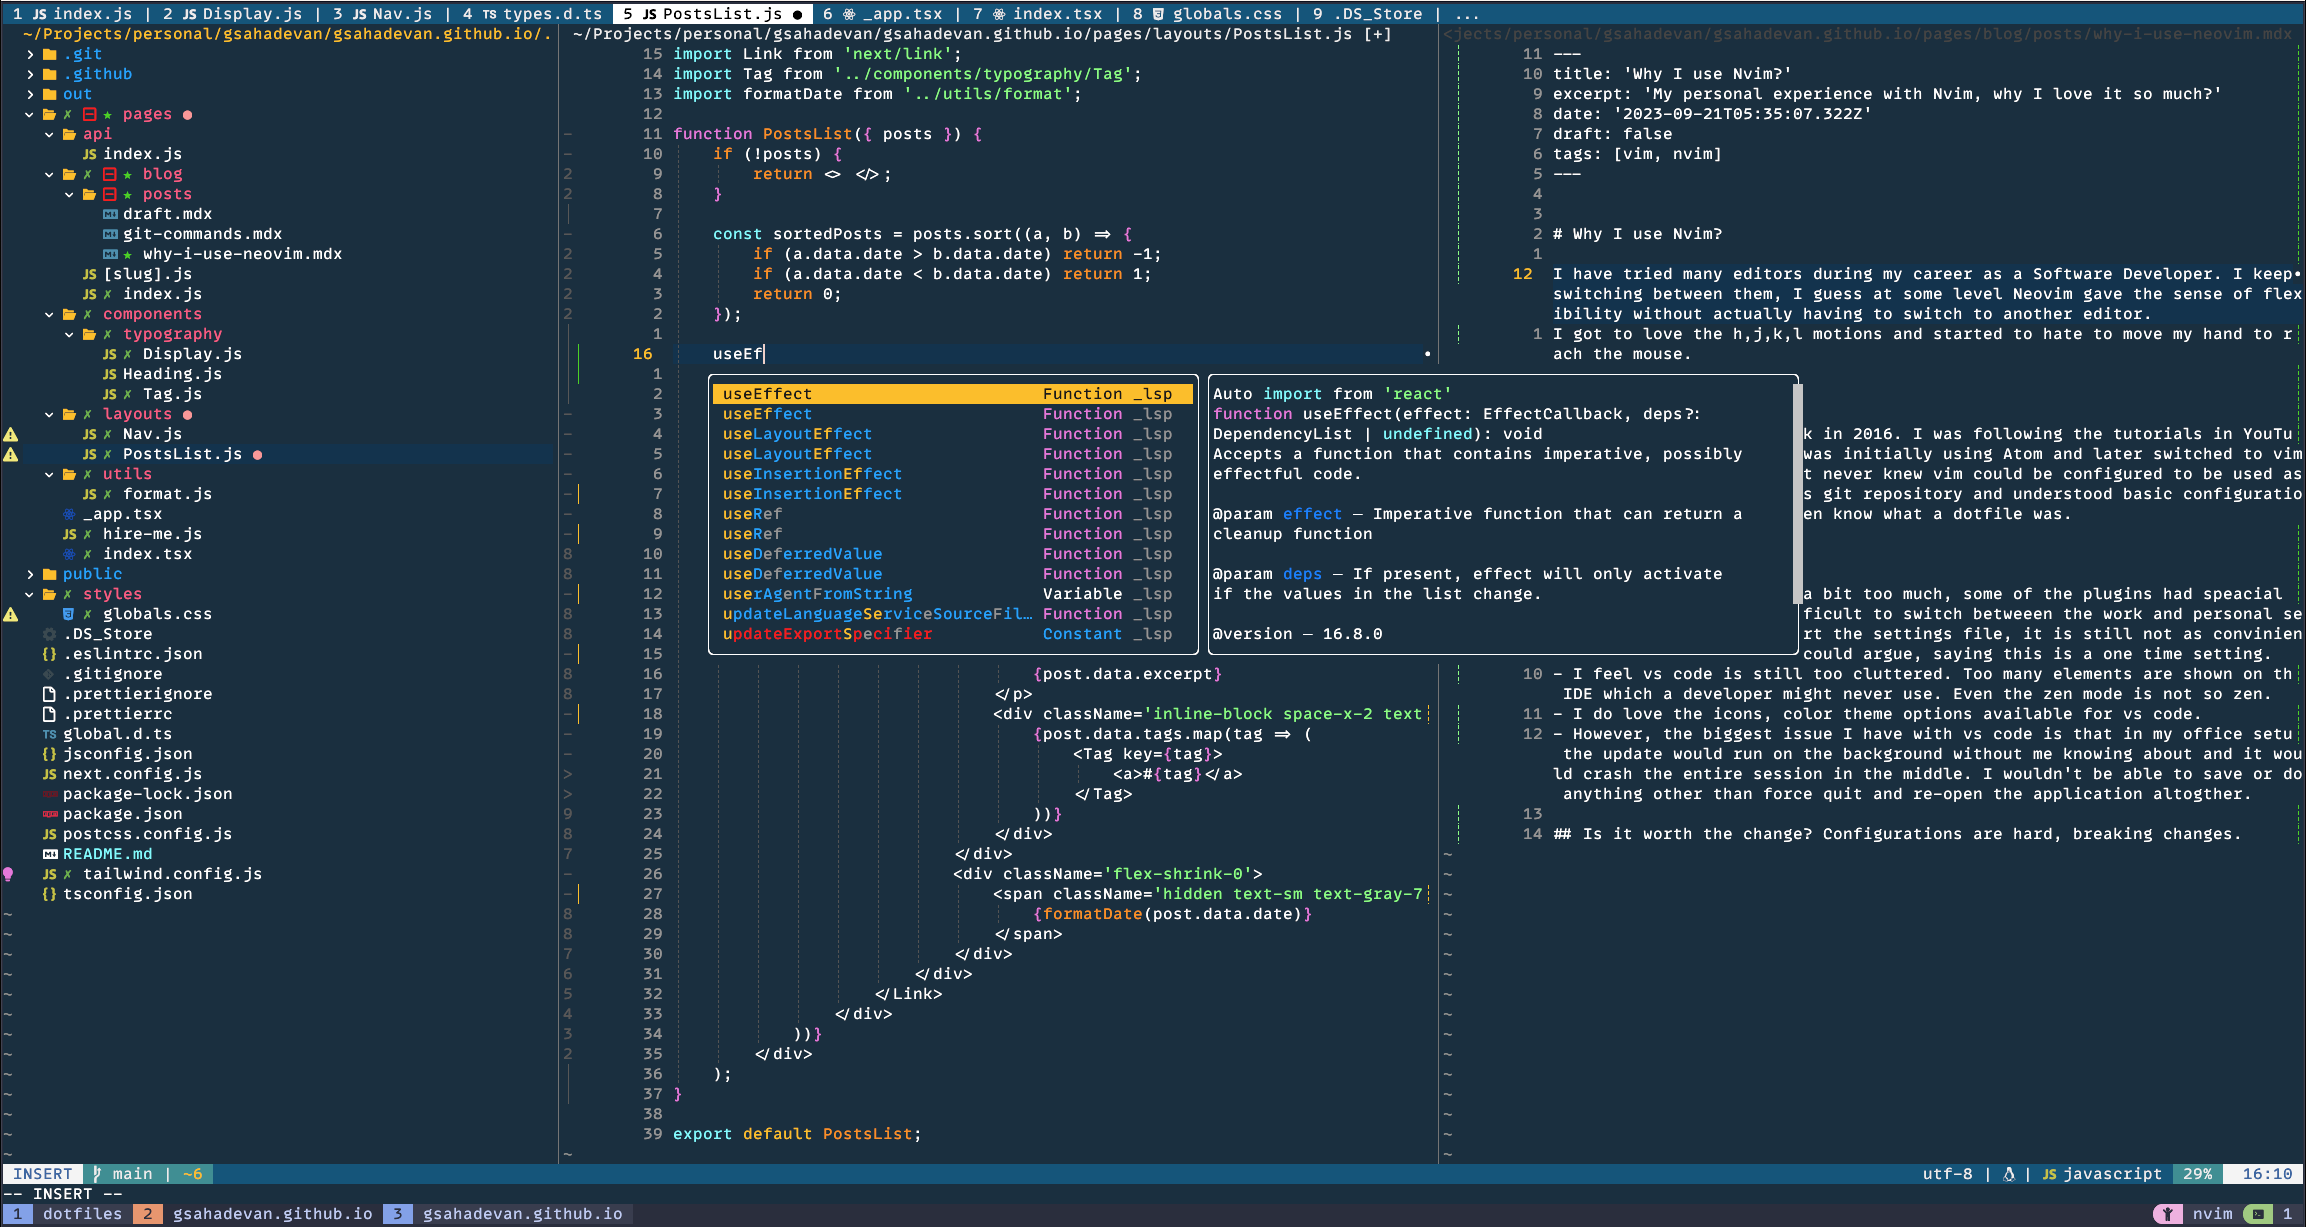This screenshot has height=1227, width=2306.
Task: Click git icon beside .gitignore
Action: pyautogui.click(x=49, y=674)
